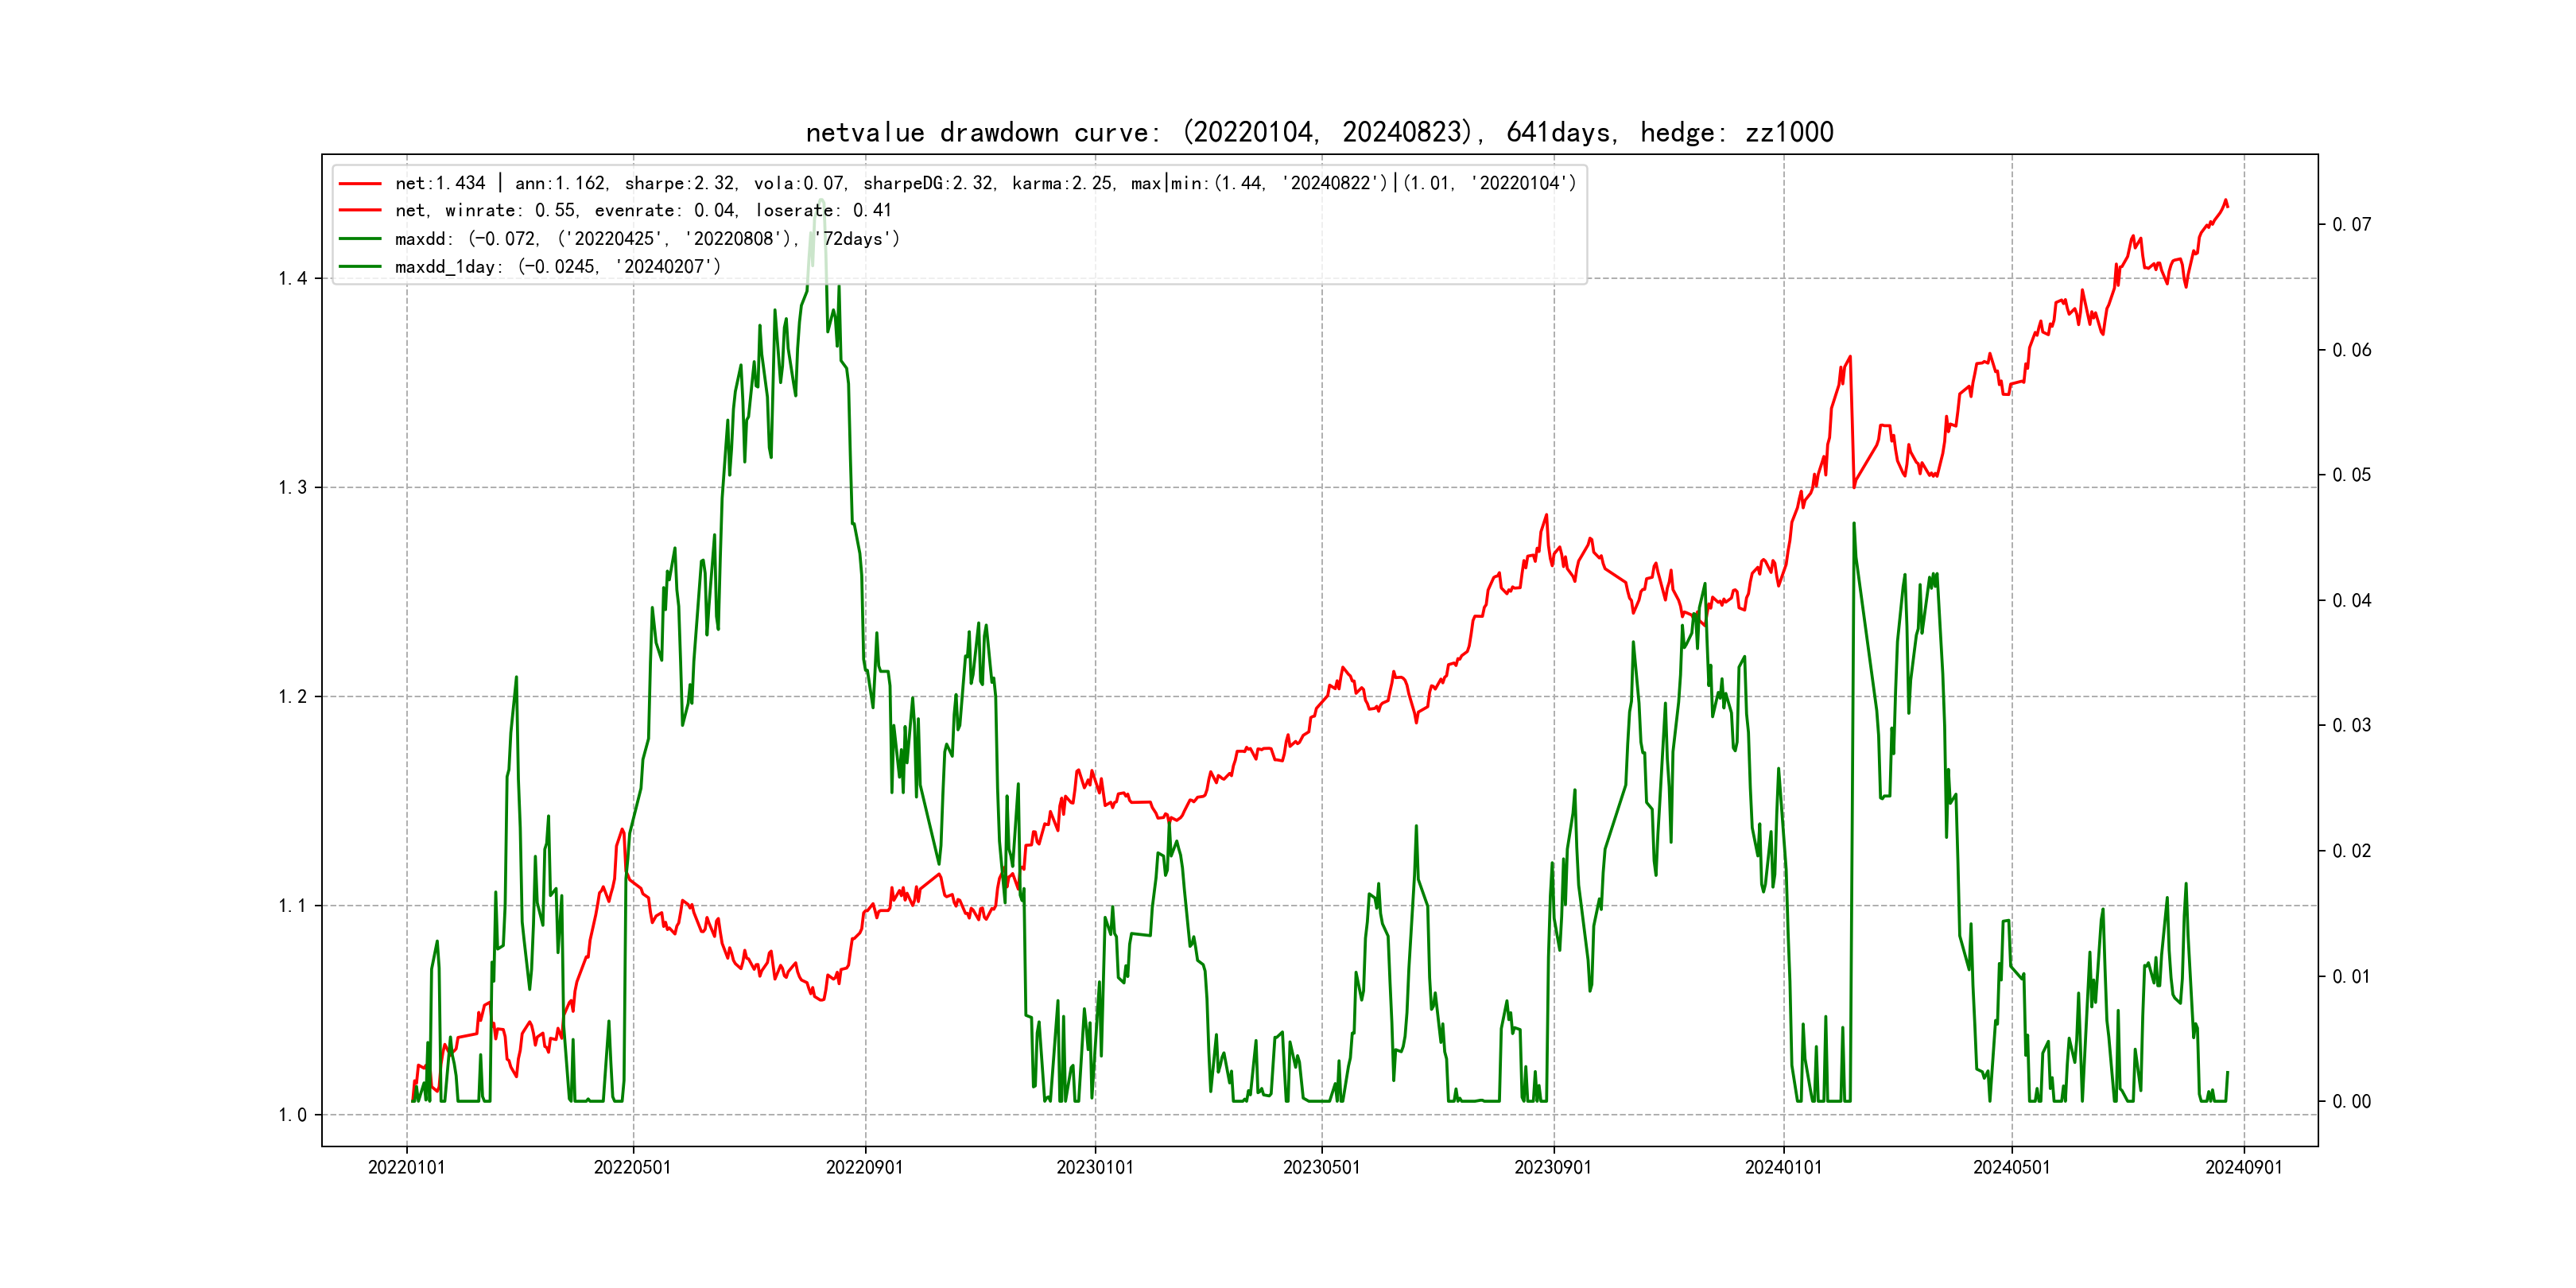Image resolution: width=2576 pixels, height=1288 pixels.
Task: Click the 1.2 left axis tick label
Action: pyautogui.click(x=292, y=696)
